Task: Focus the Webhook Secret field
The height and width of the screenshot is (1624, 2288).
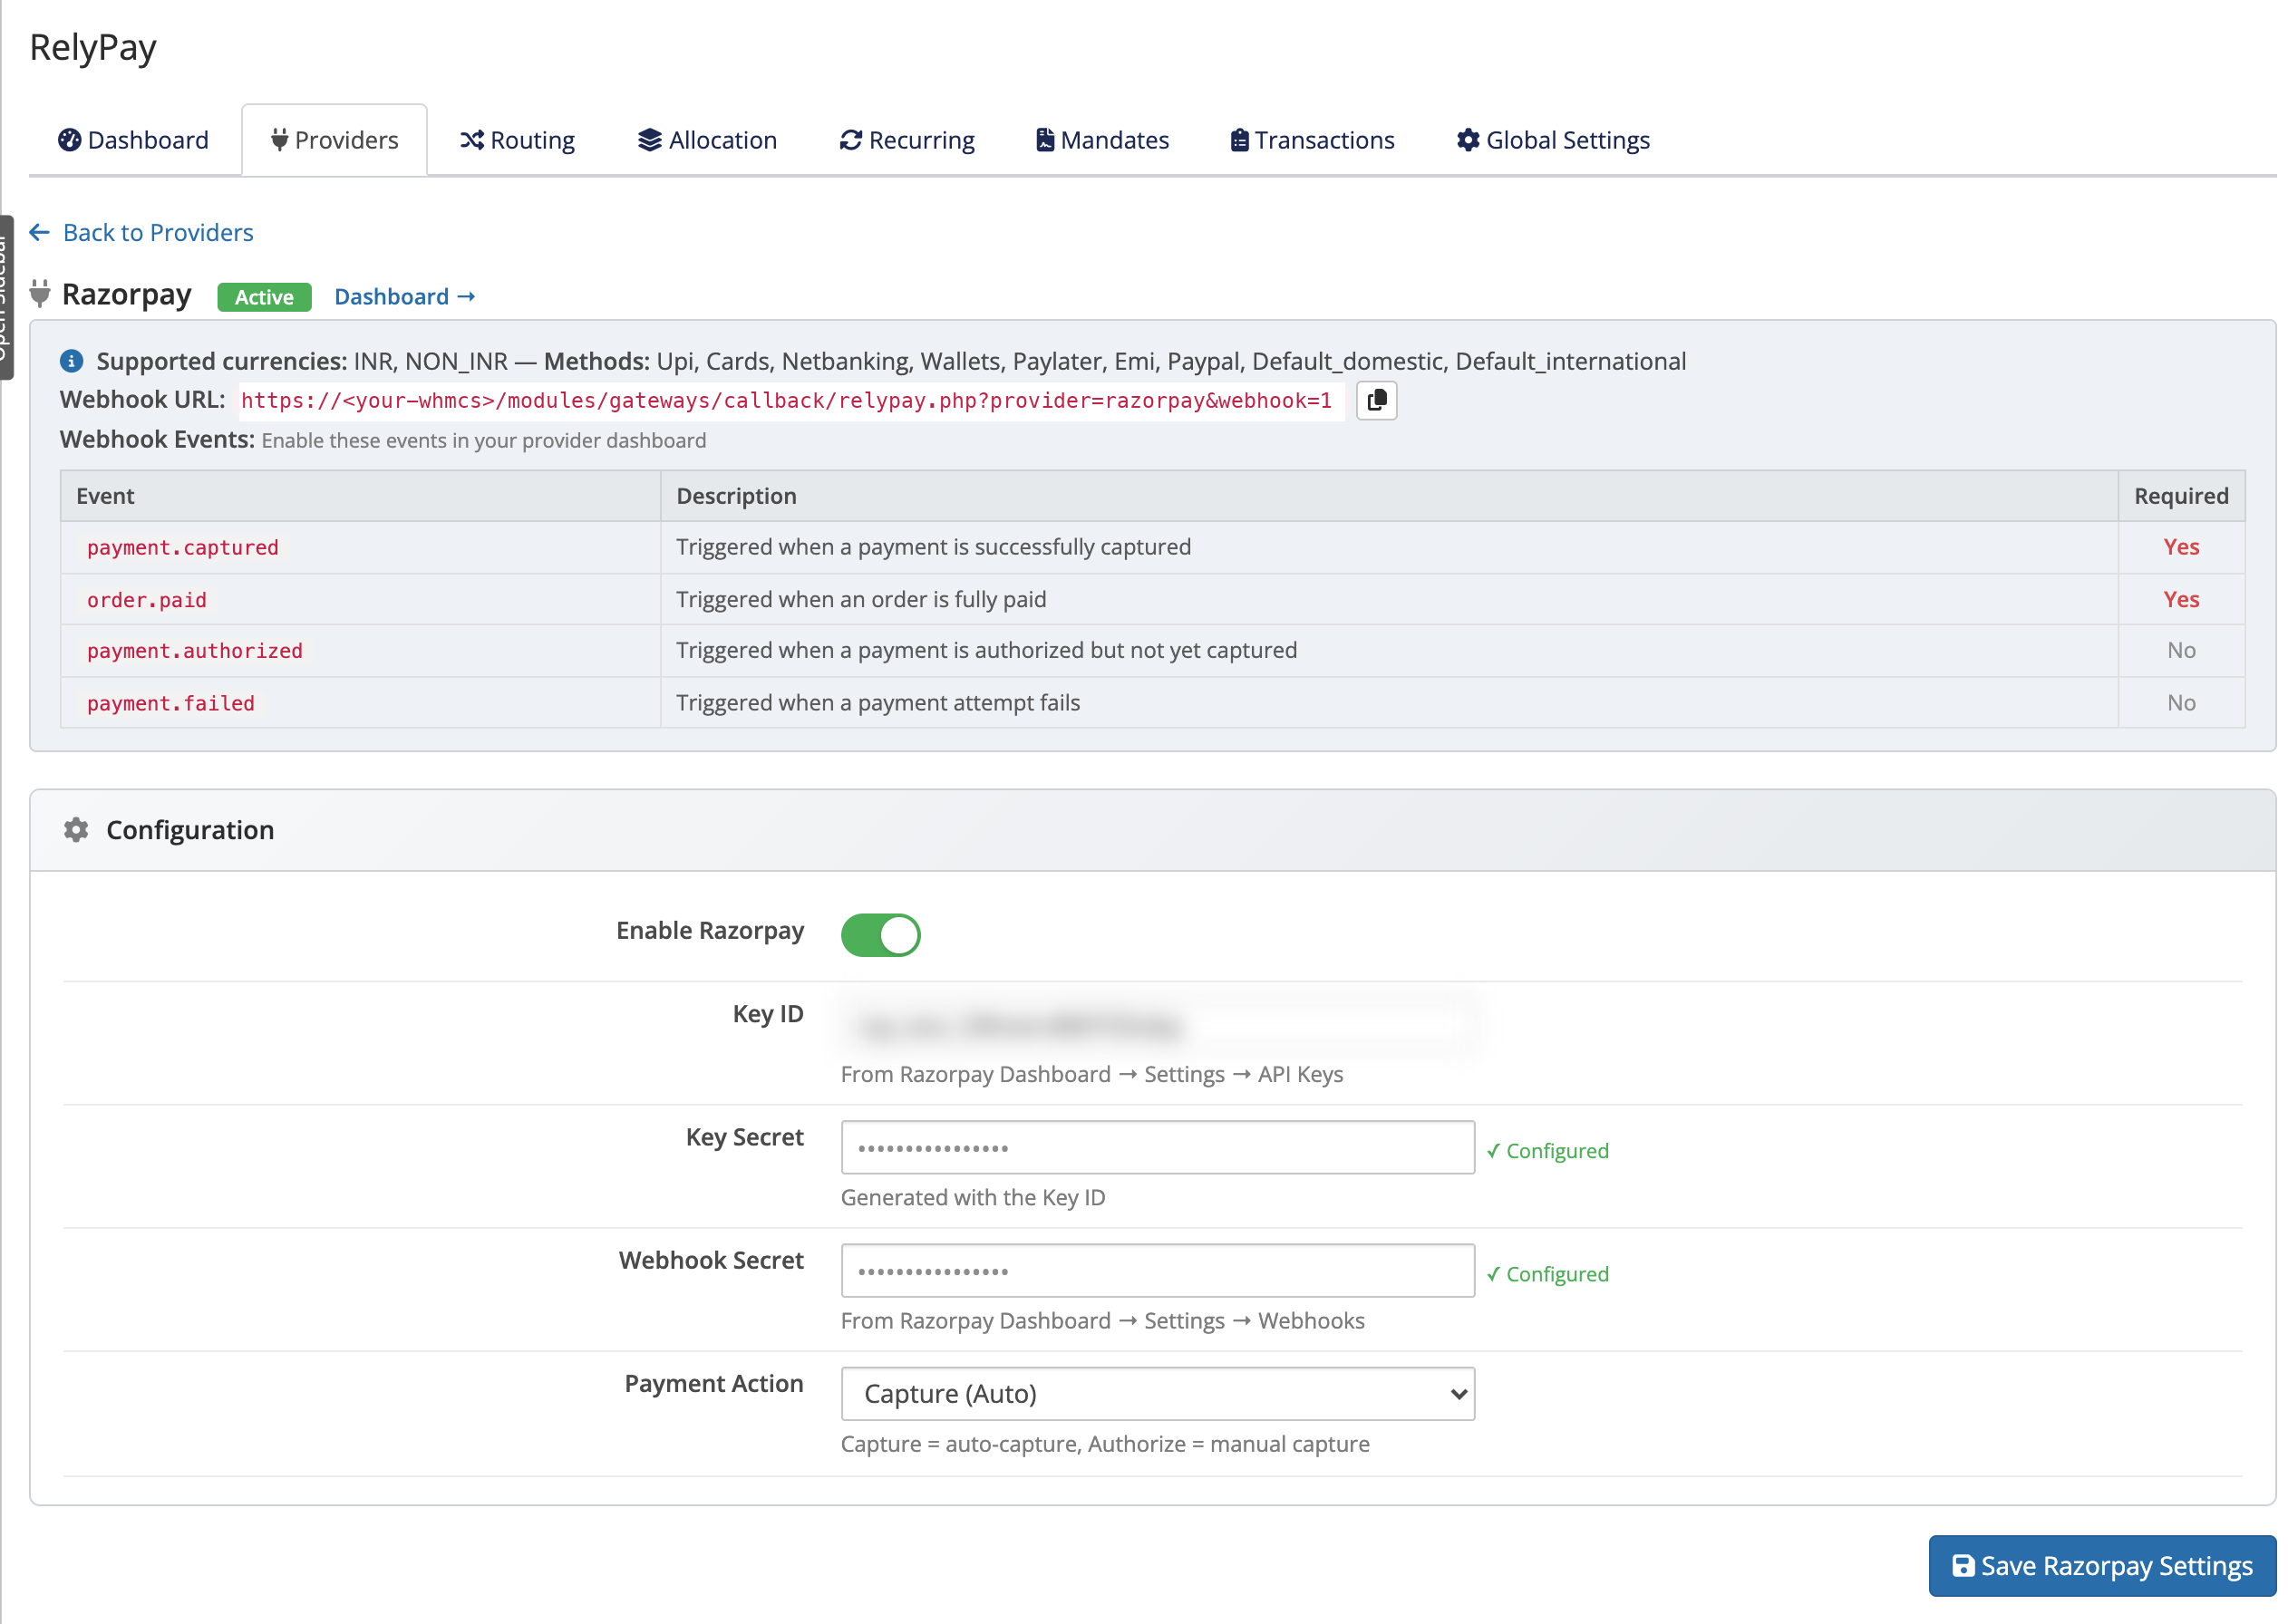Action: pos(1158,1271)
